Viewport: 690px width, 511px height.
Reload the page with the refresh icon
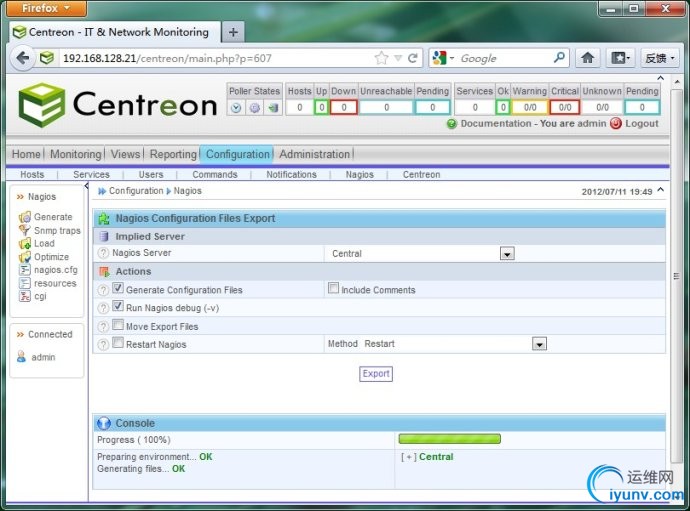tap(412, 58)
